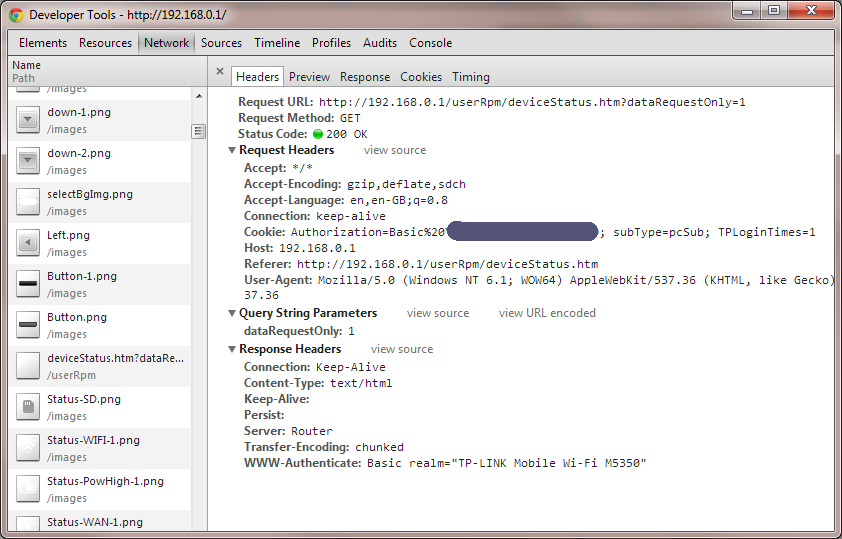Click the request list scrollbar thumb
The width and height of the screenshot is (842, 539).
[x=199, y=132]
